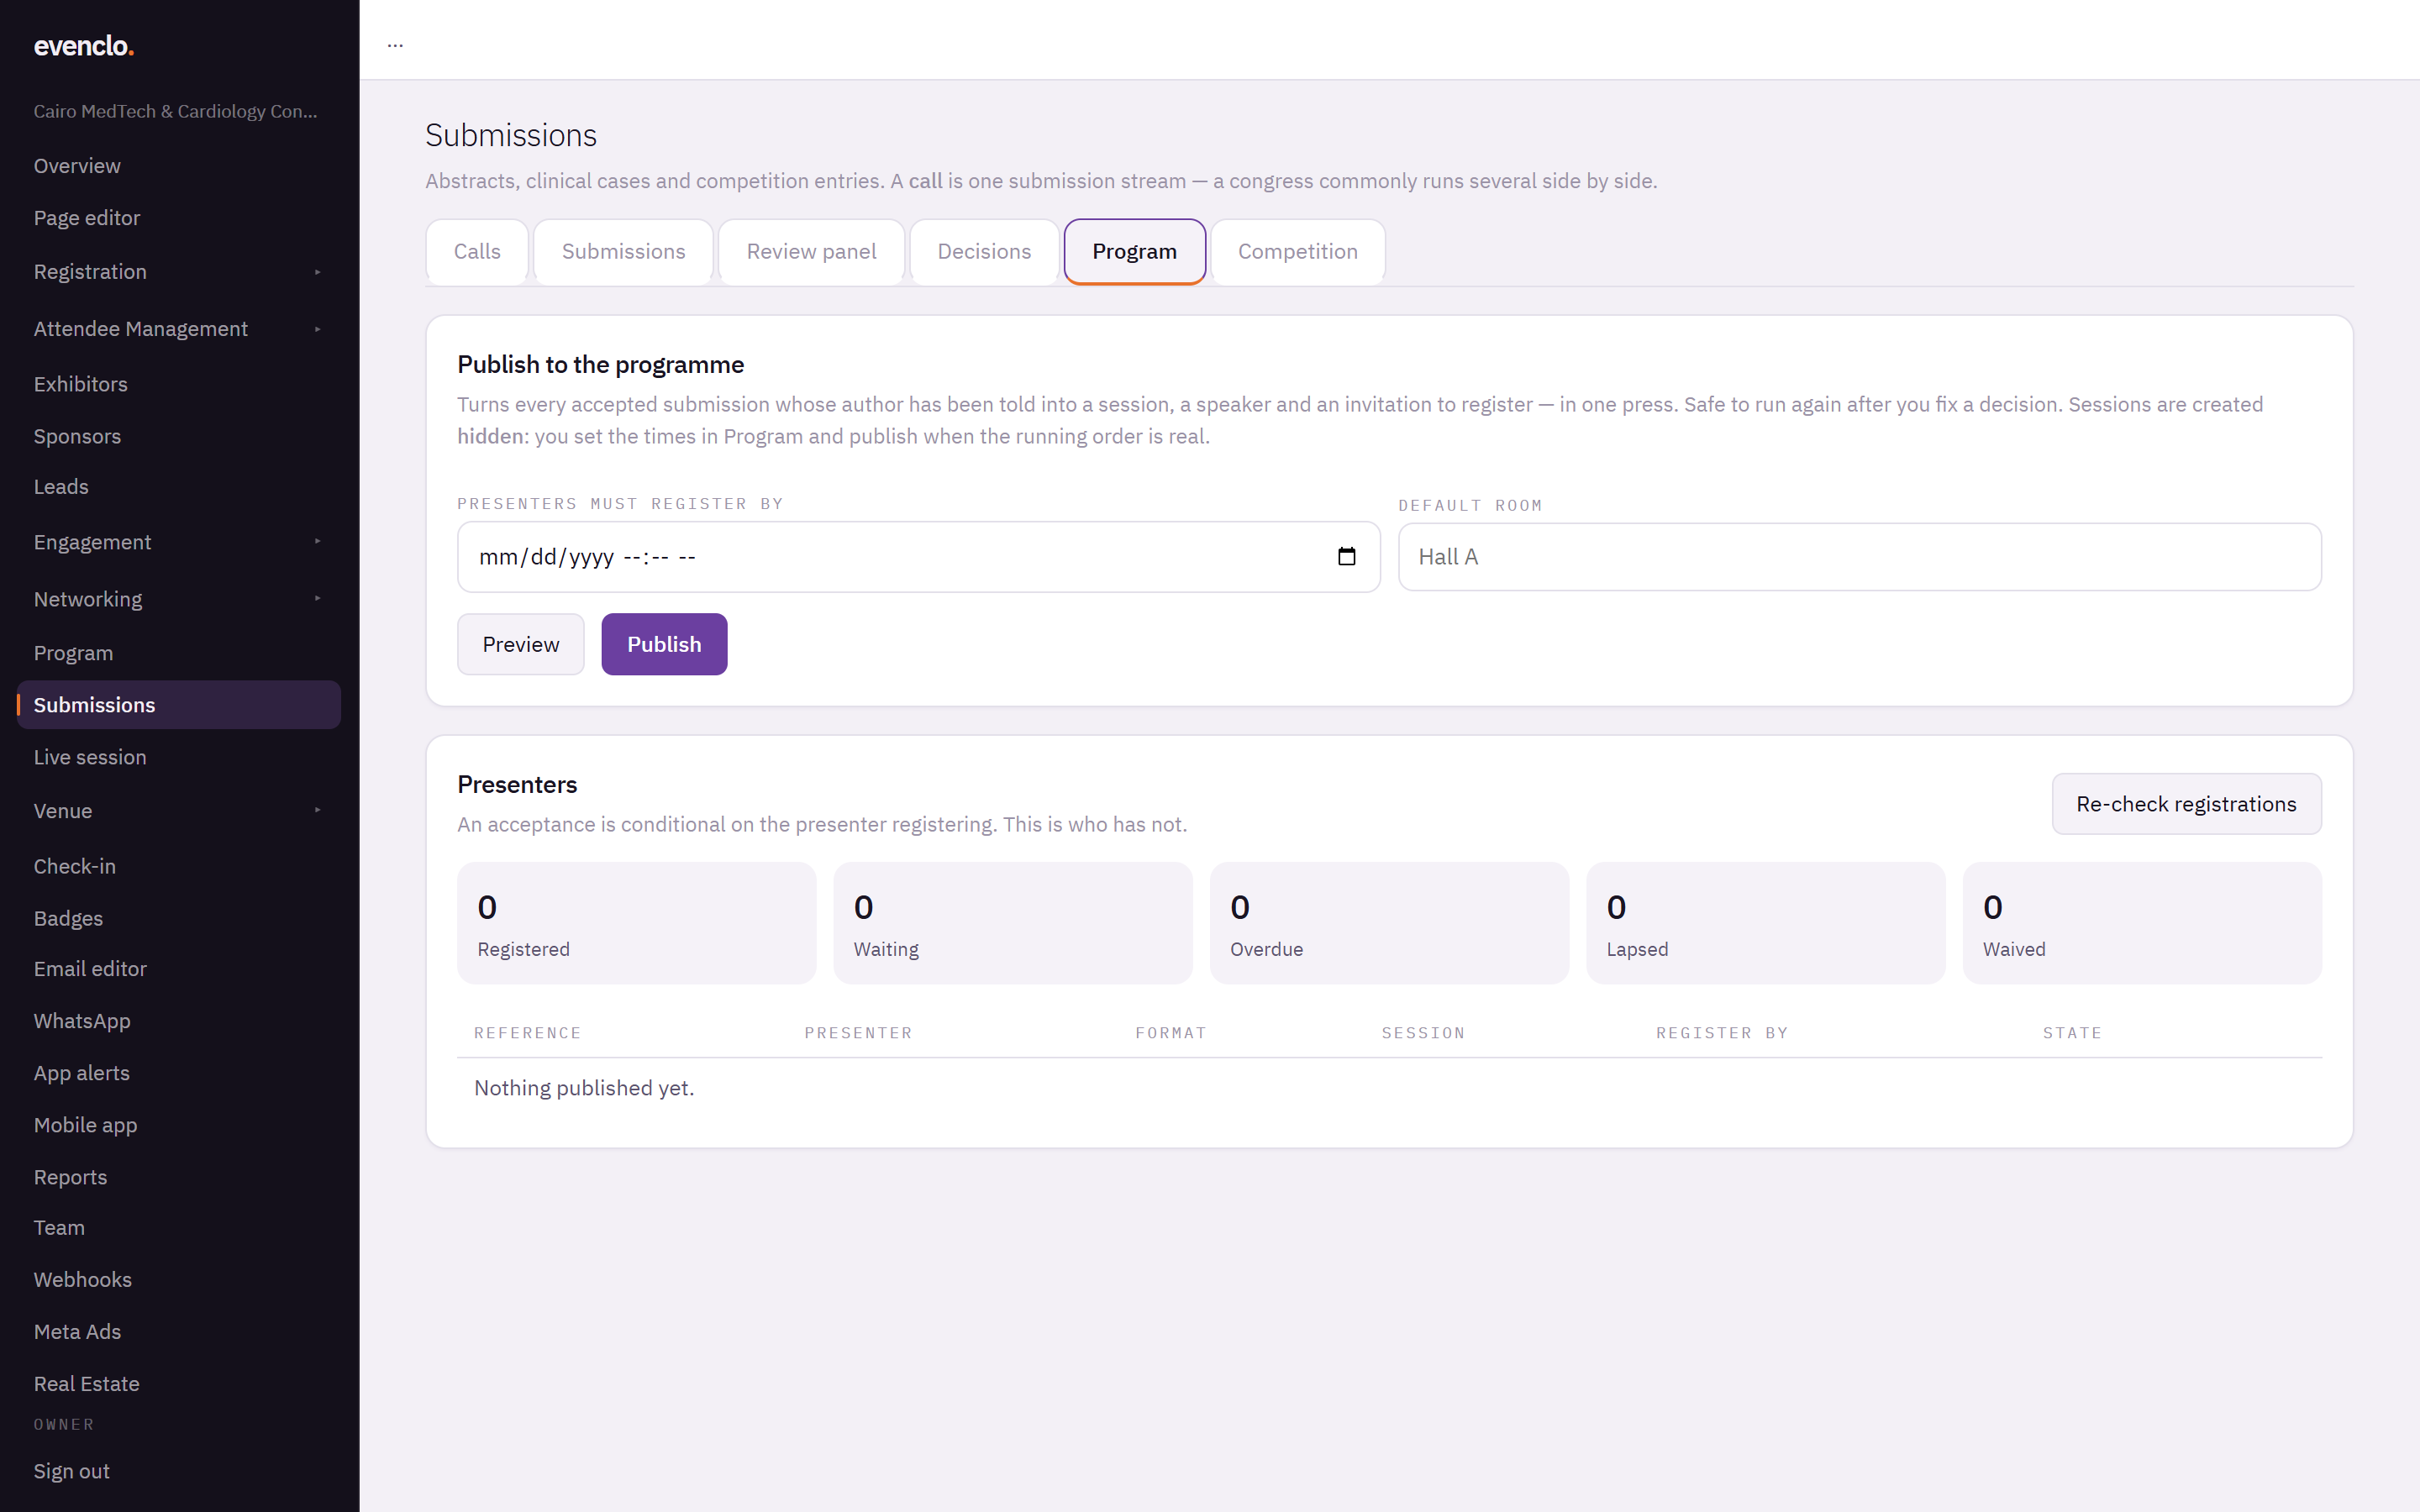
Task: Switch to the Calls tab
Action: point(477,252)
